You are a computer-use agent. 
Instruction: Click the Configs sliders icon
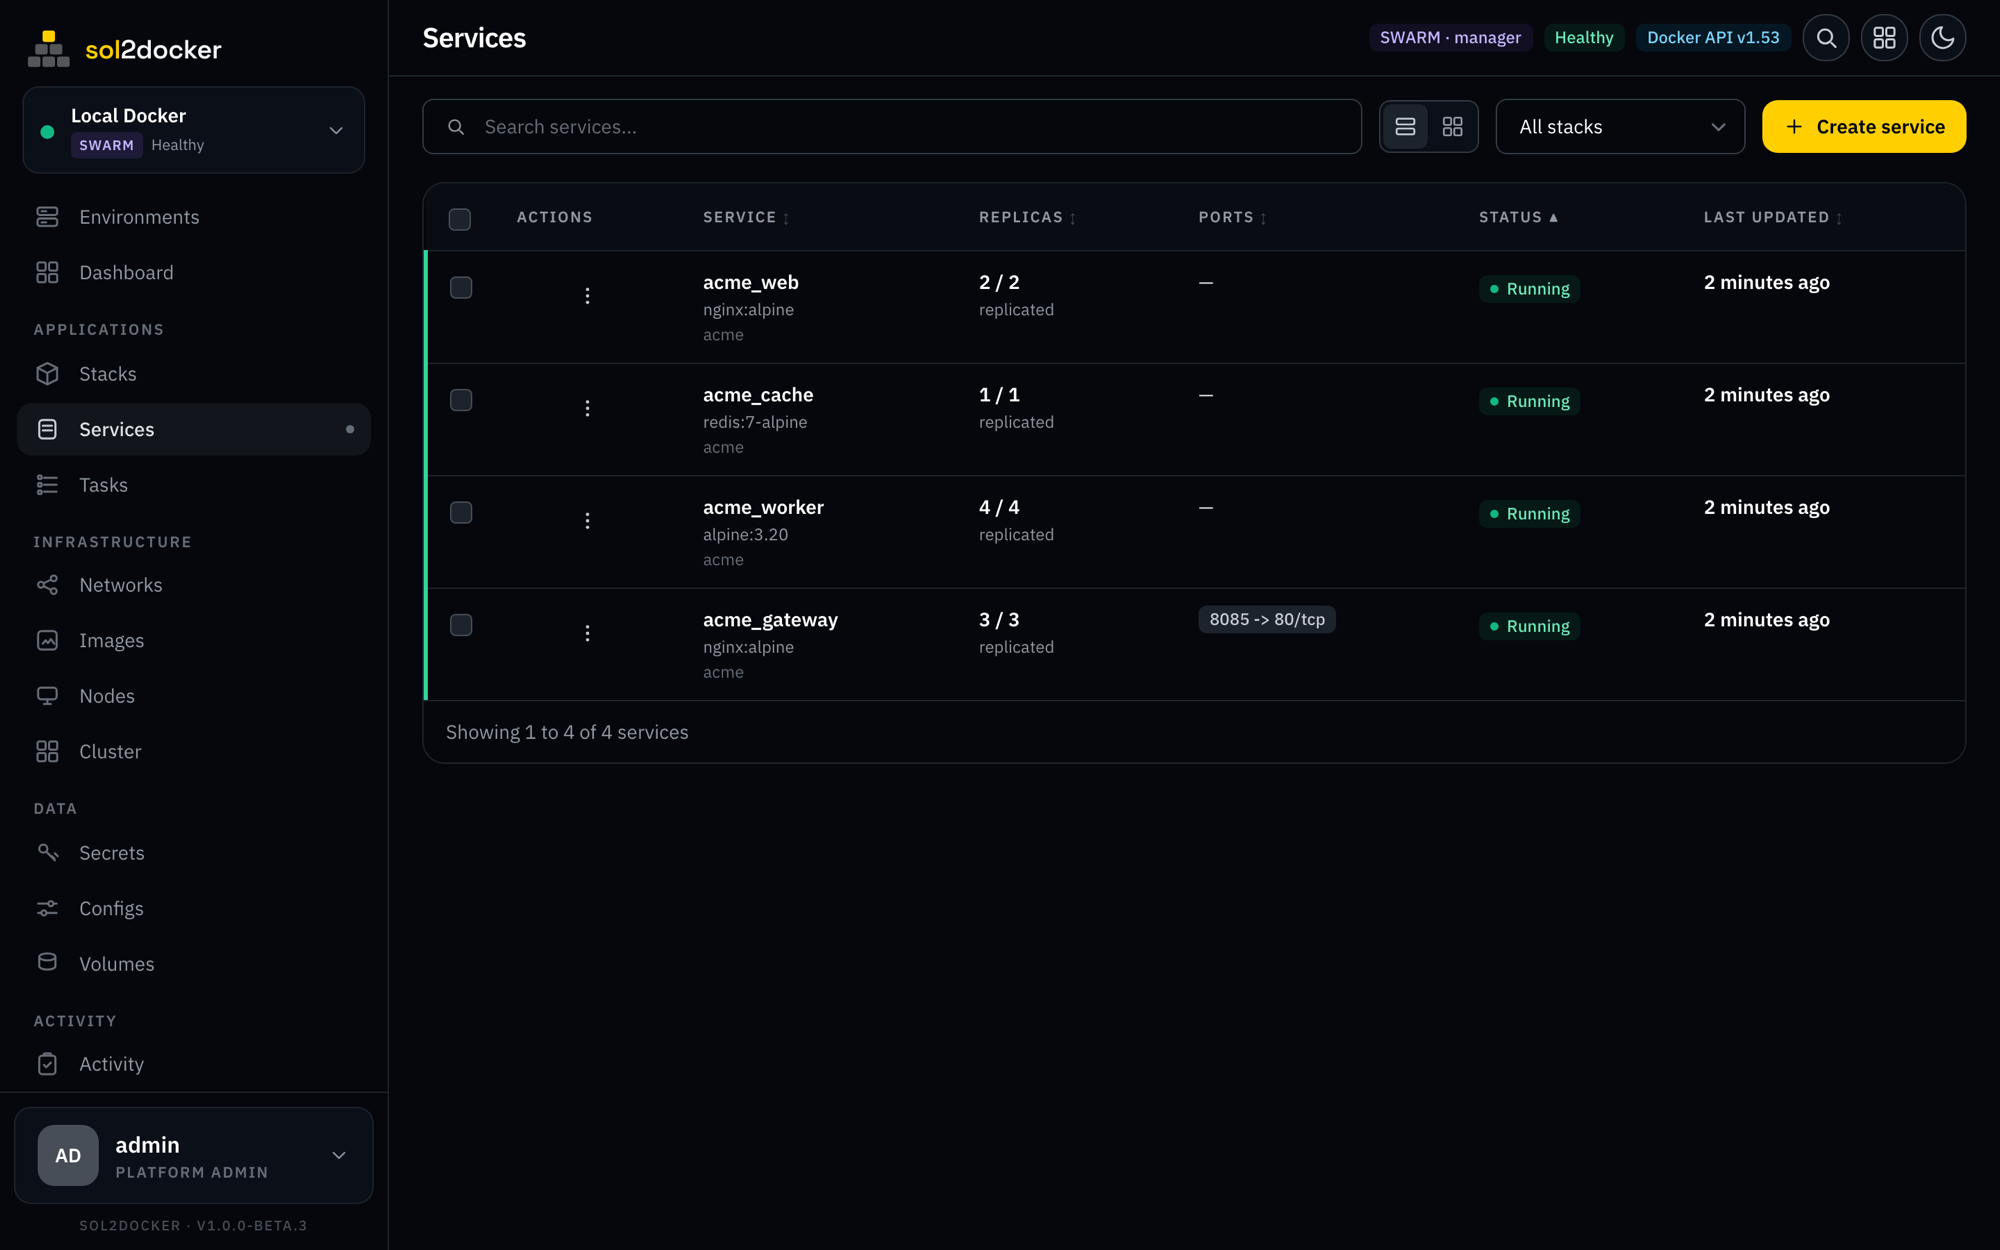pyautogui.click(x=47, y=908)
